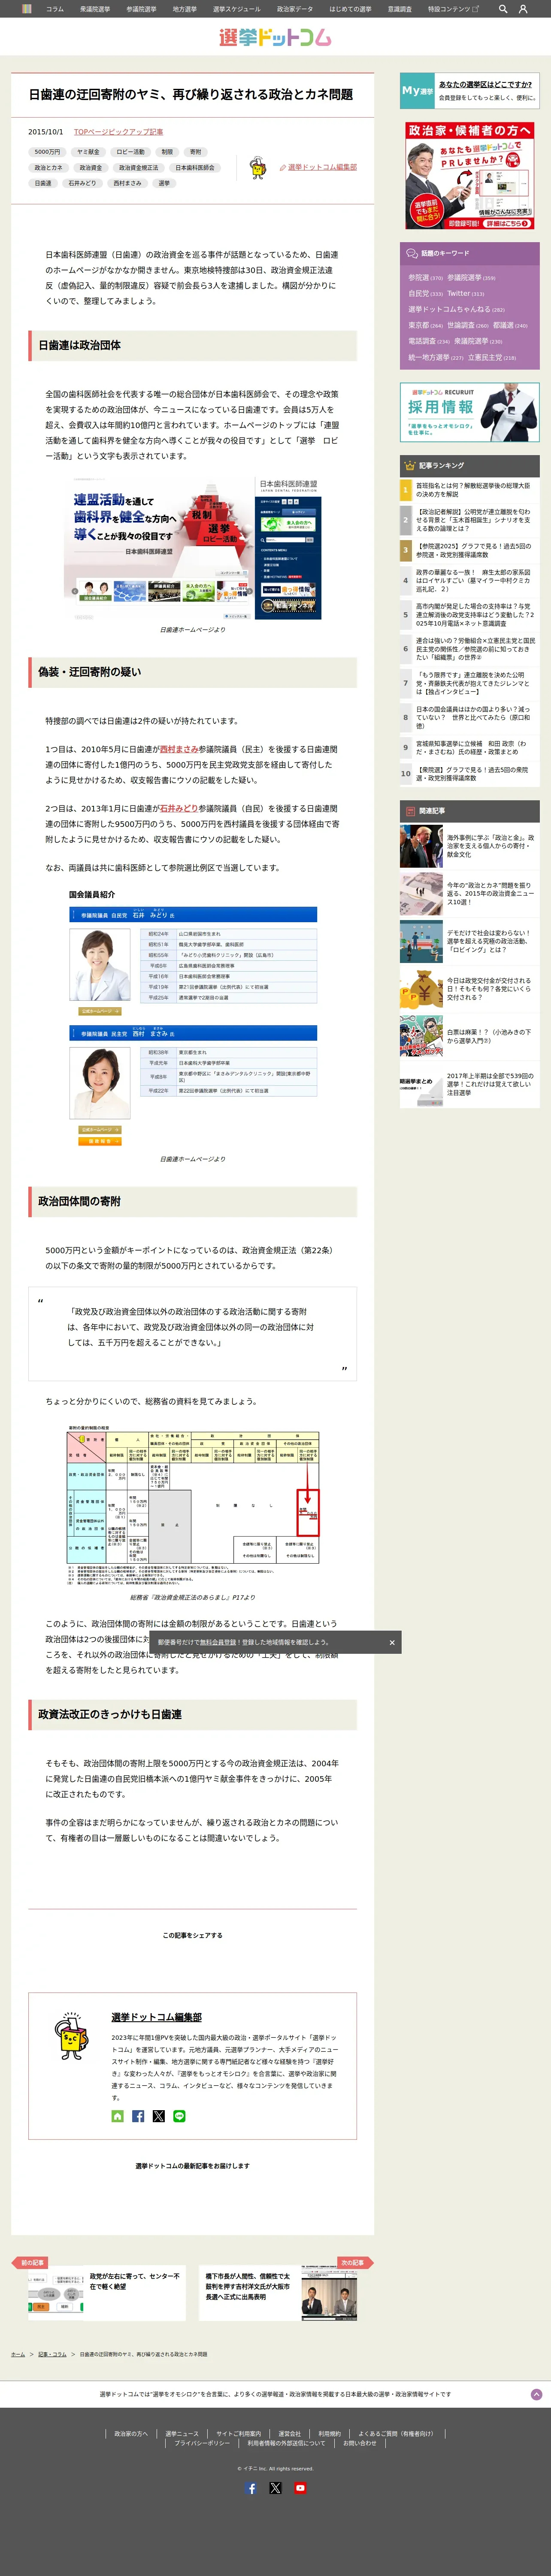Open the author's X icon in author box
The image size is (551, 2576).
[159, 2116]
